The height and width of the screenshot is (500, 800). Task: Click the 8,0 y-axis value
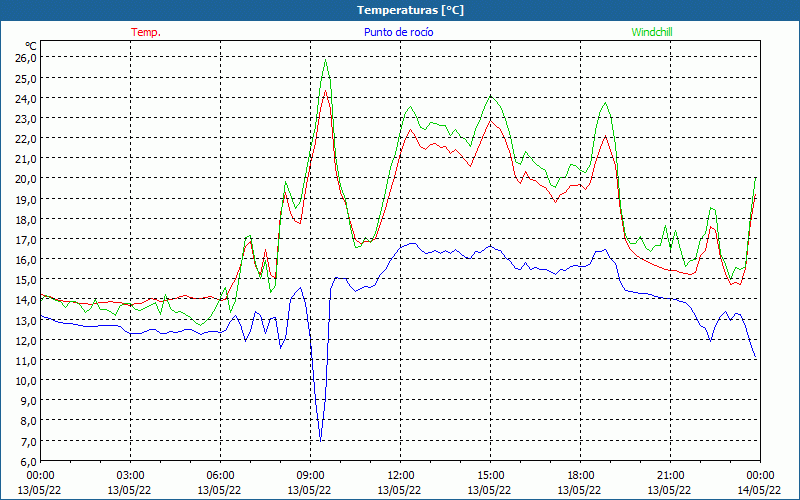tap(28, 421)
